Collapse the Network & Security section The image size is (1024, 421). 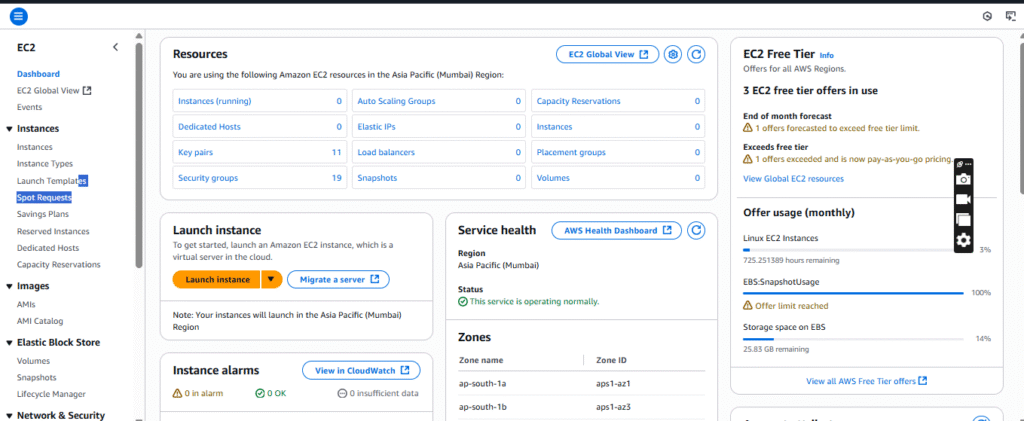[x=9, y=415]
